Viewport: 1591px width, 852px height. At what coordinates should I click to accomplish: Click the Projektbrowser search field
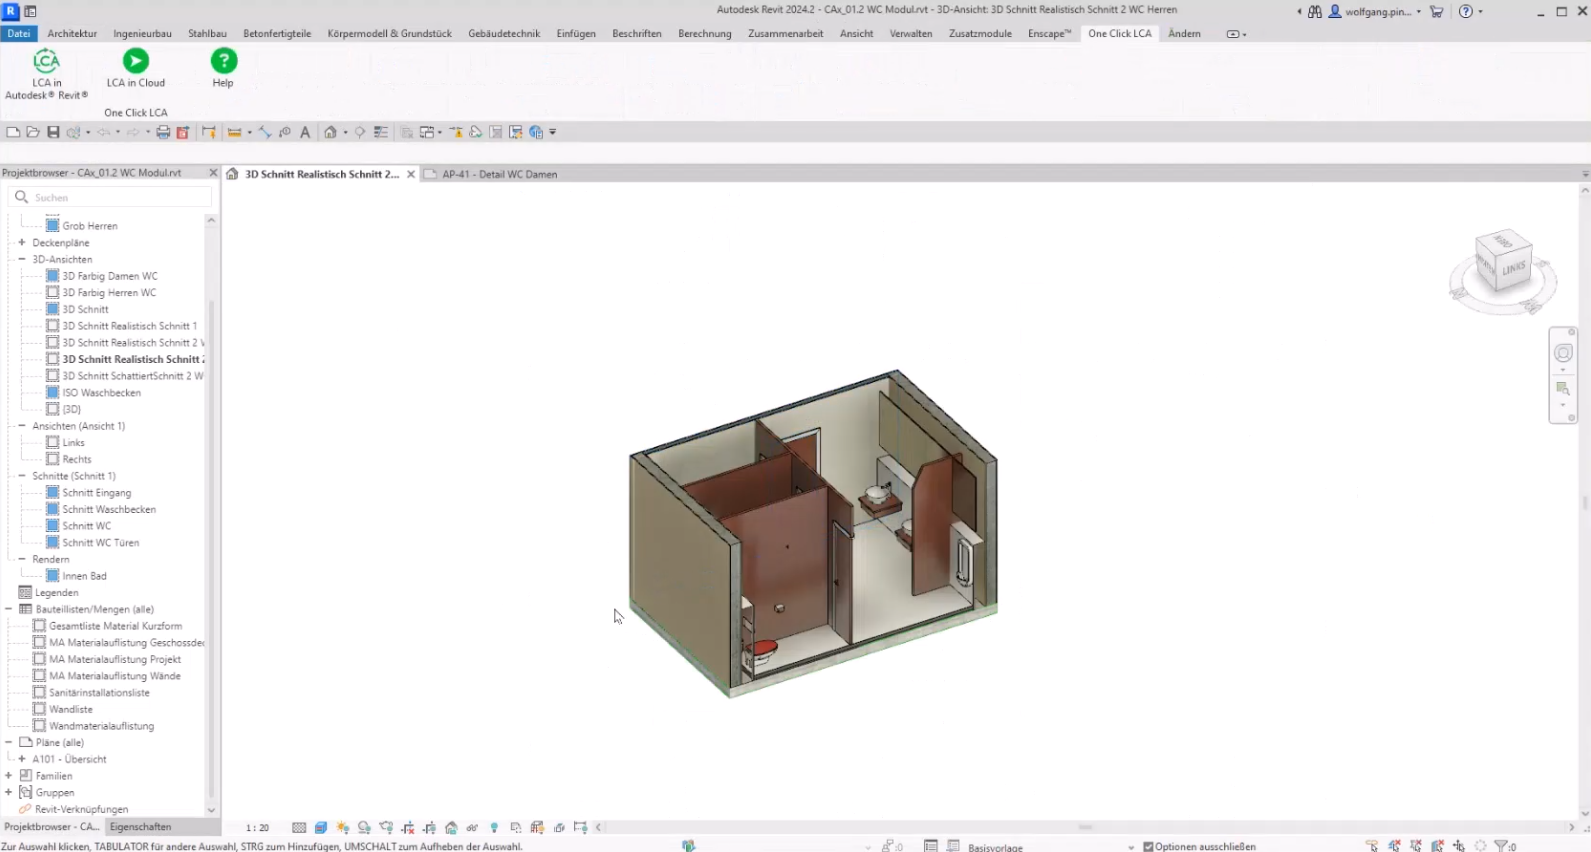(112, 197)
